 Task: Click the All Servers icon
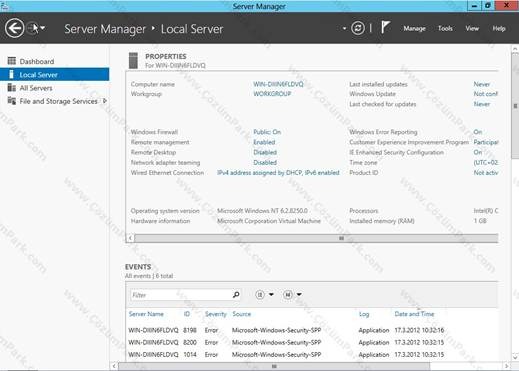click(12, 87)
